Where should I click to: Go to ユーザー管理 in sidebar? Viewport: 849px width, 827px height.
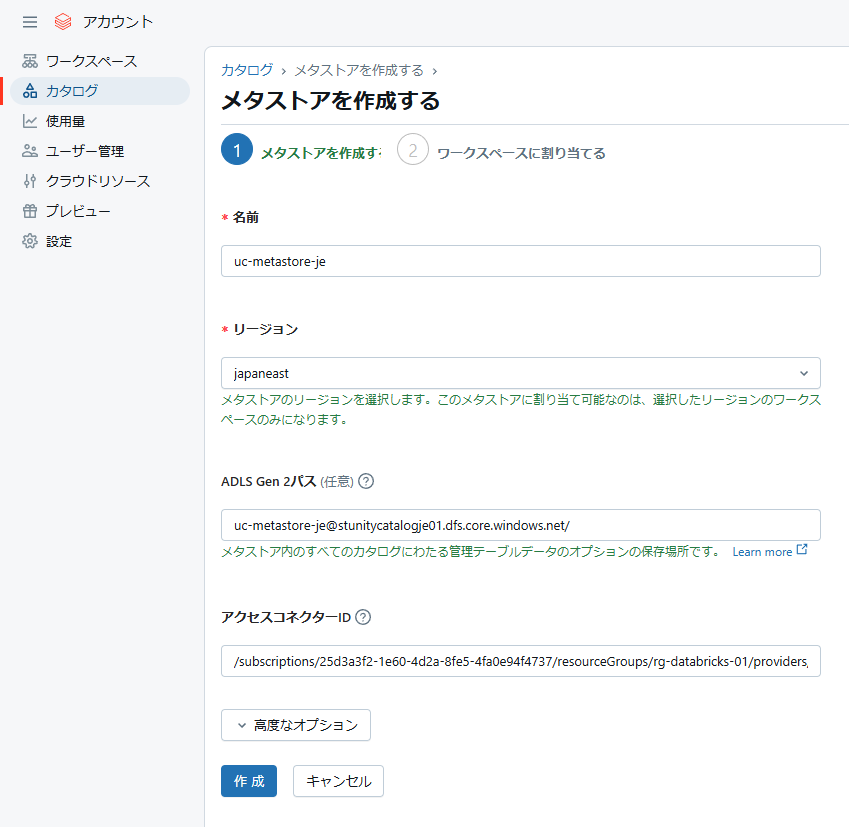tap(84, 151)
